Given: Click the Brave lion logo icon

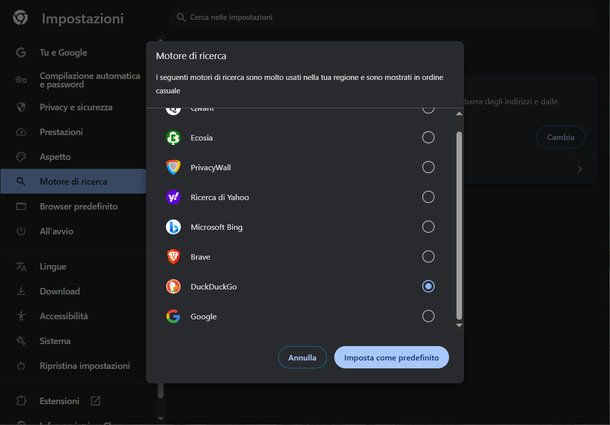Looking at the screenshot, I should [x=173, y=257].
